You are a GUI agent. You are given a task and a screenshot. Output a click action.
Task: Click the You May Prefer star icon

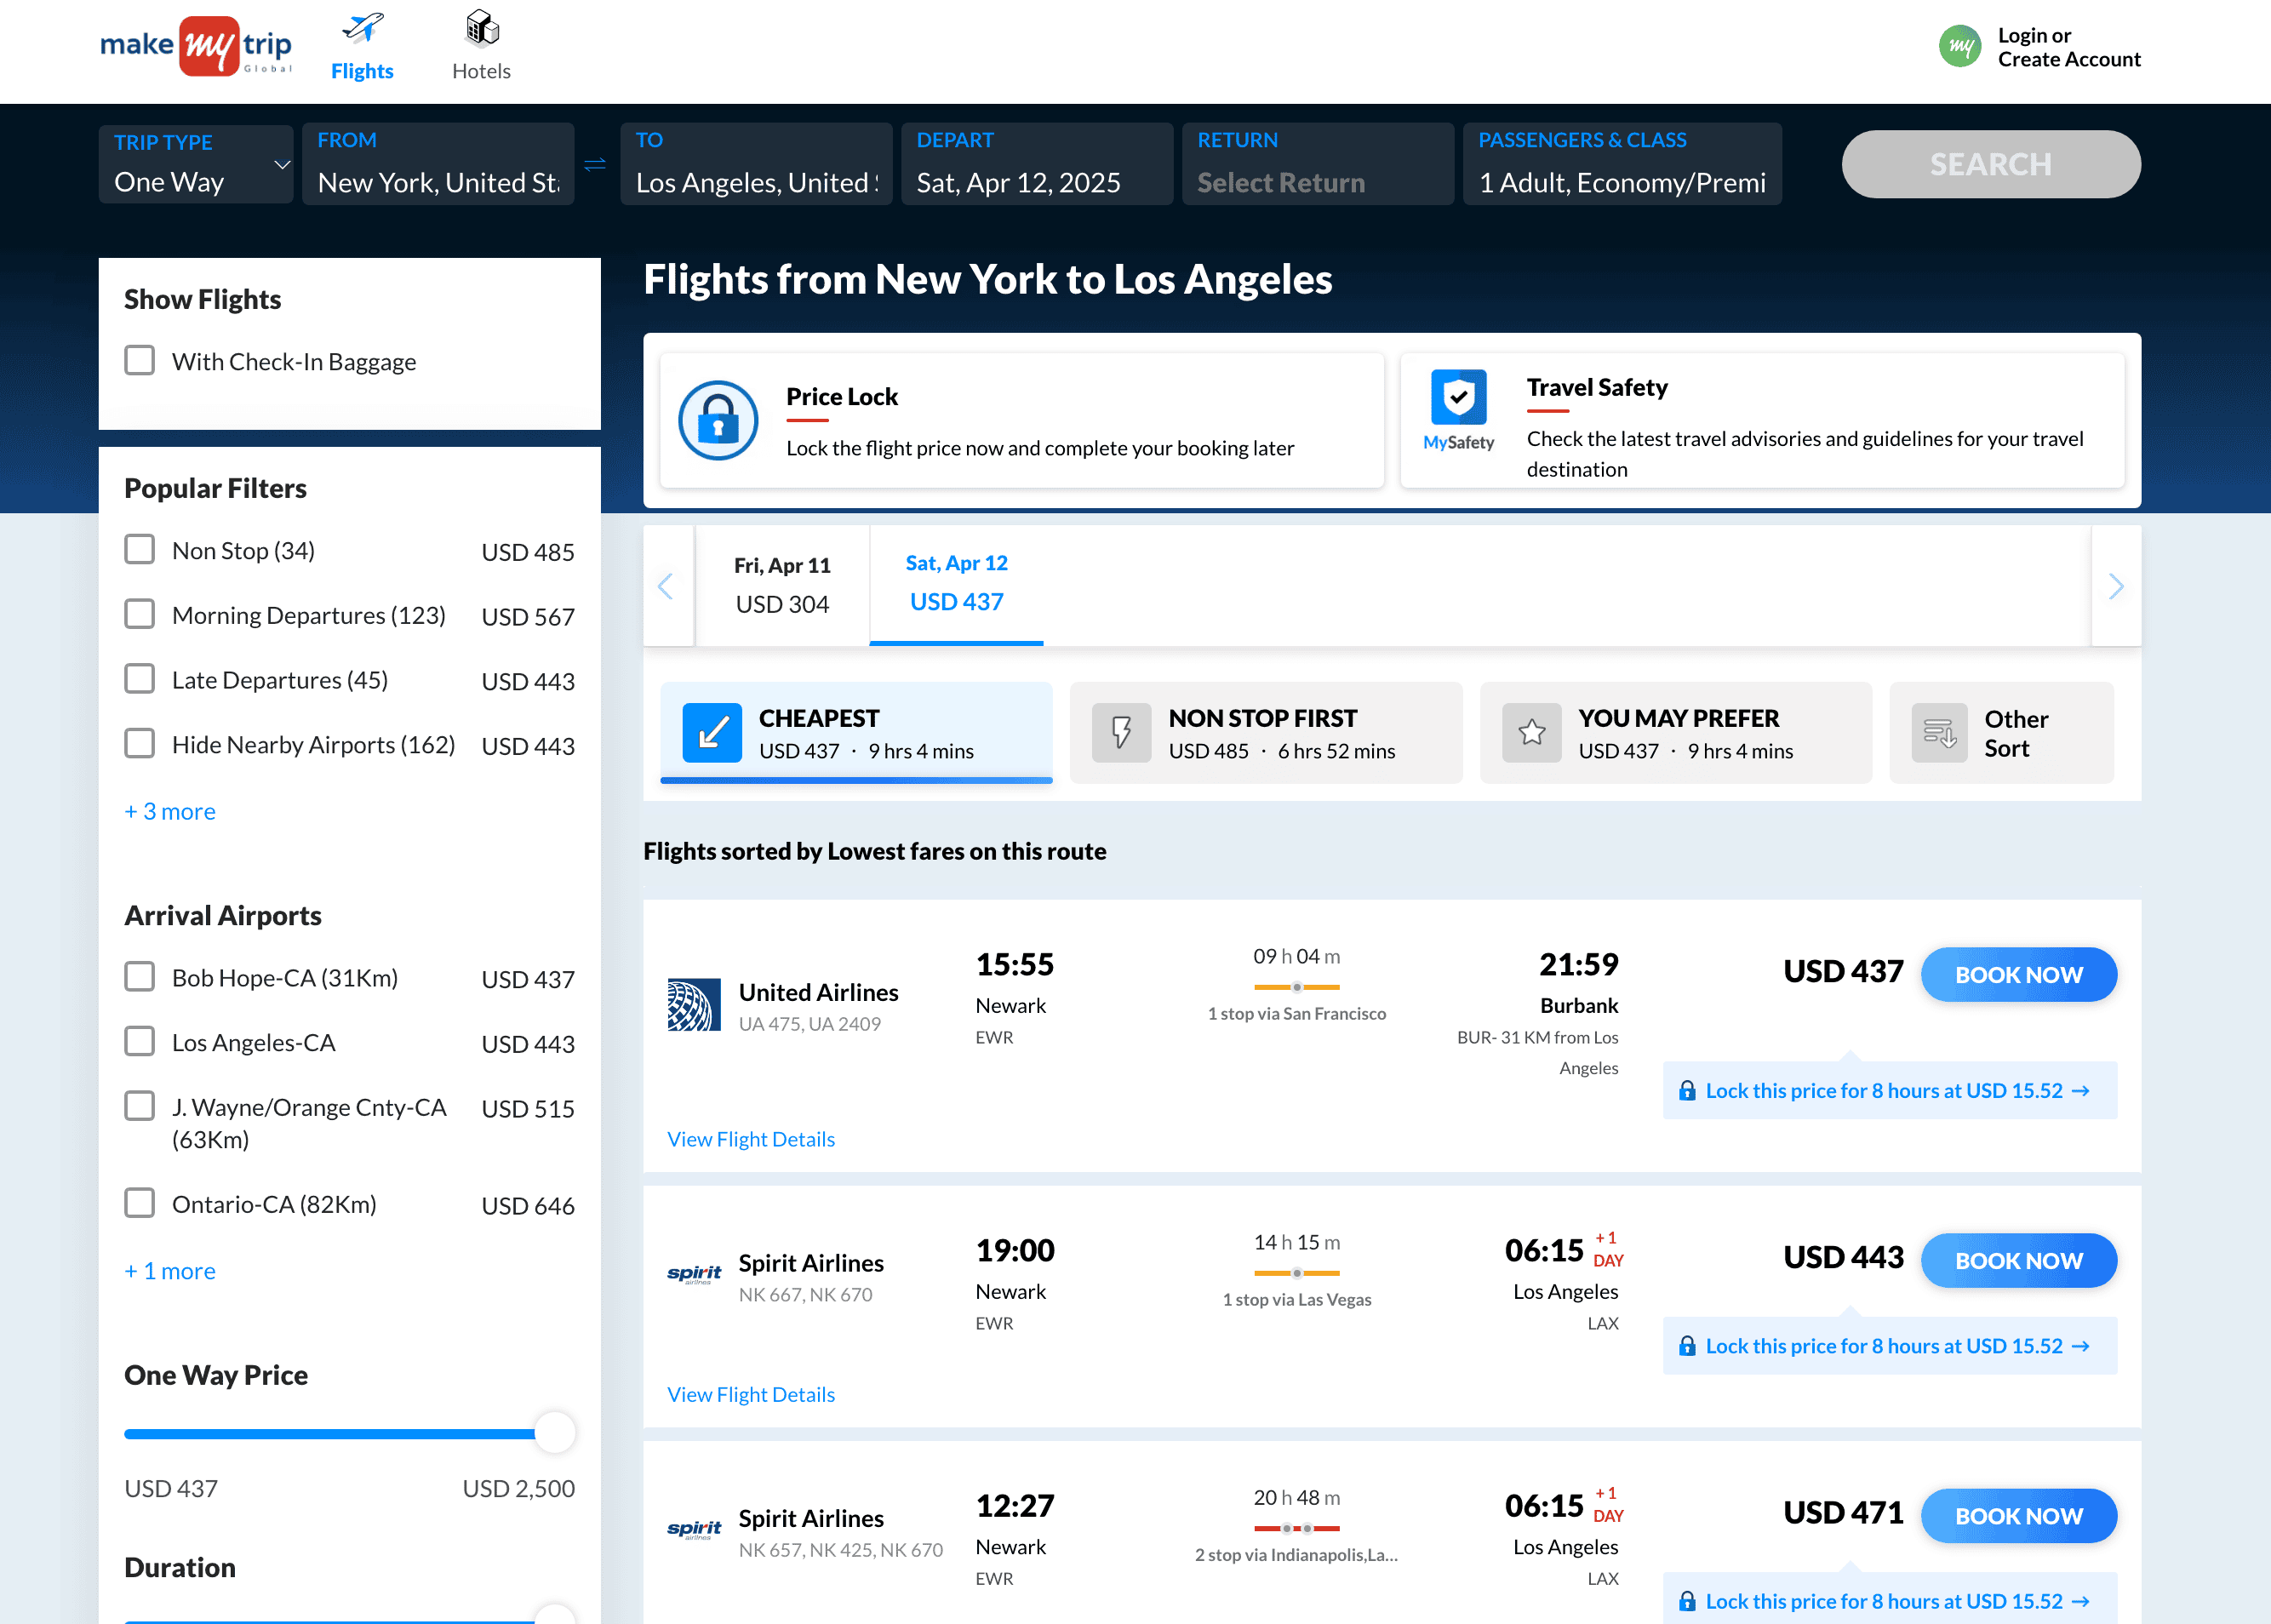[1531, 733]
